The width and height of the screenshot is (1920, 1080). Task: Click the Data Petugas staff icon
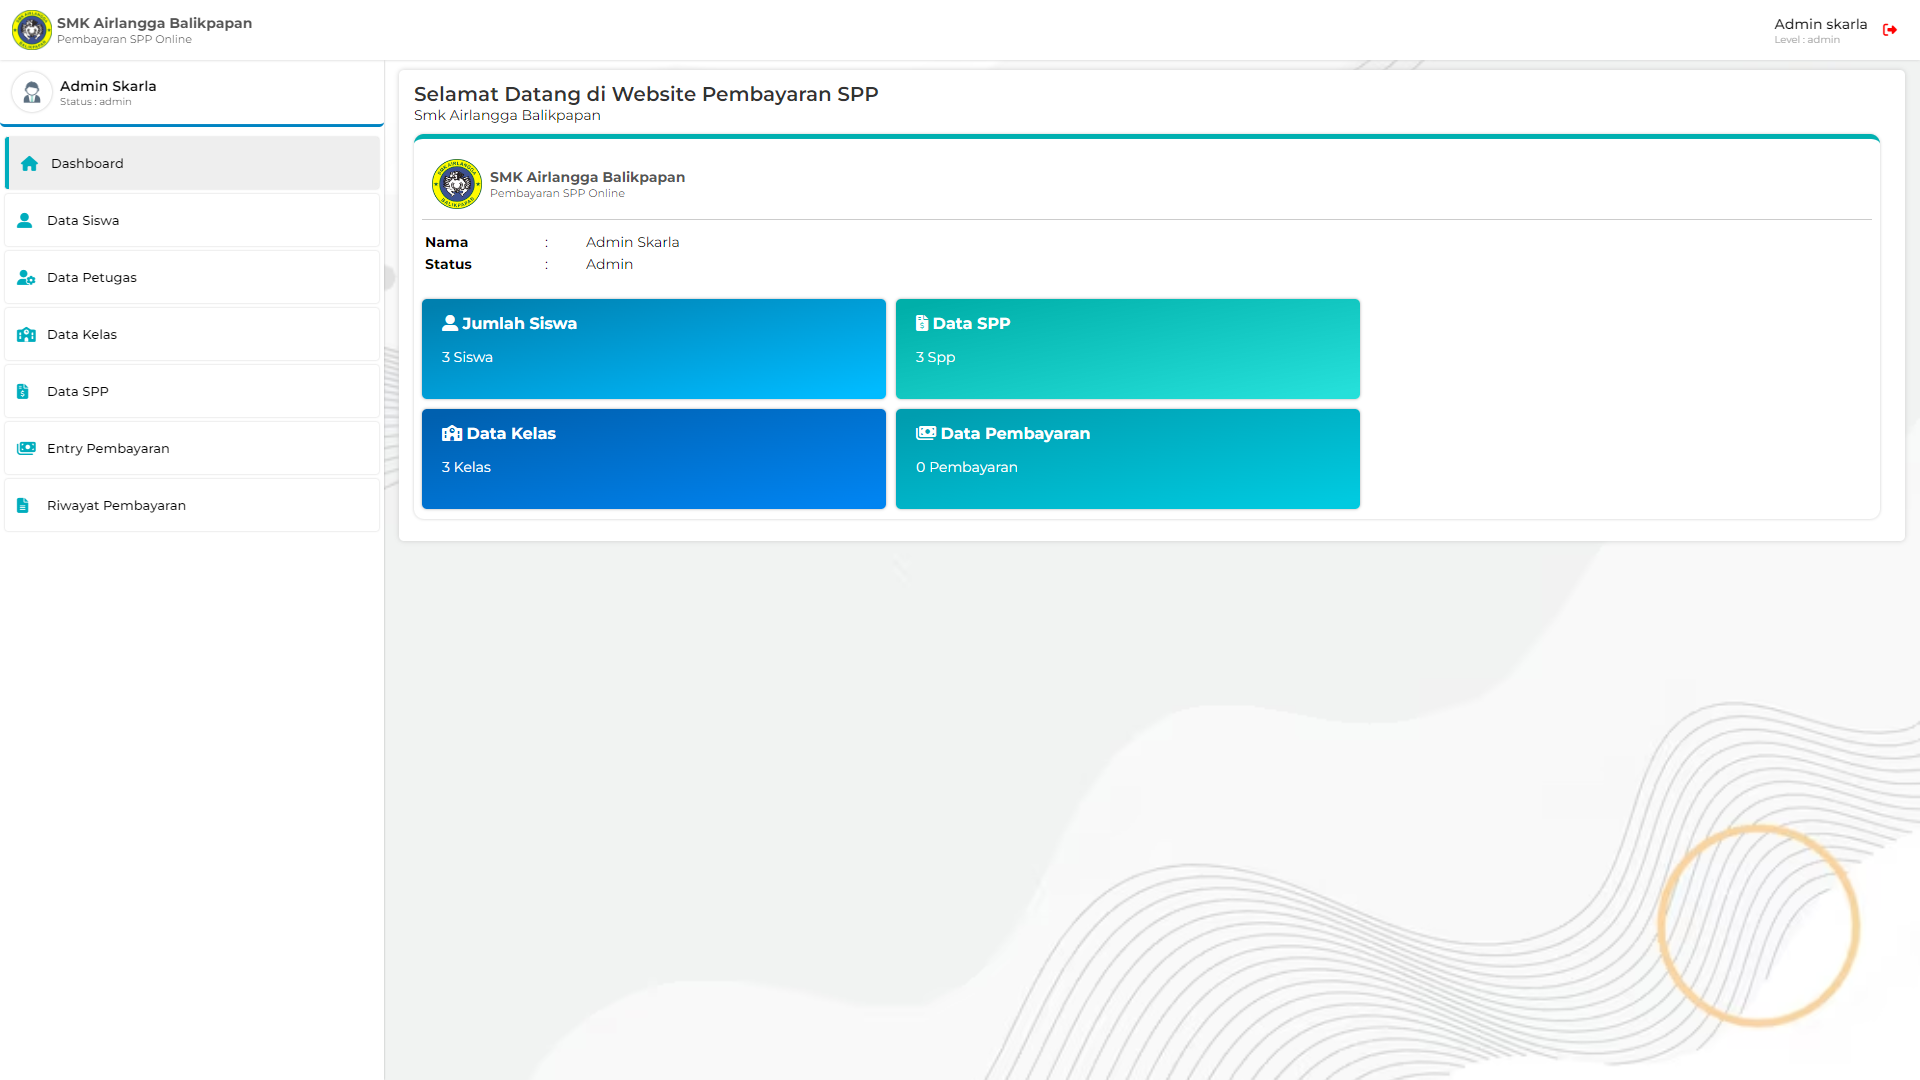[x=25, y=277]
